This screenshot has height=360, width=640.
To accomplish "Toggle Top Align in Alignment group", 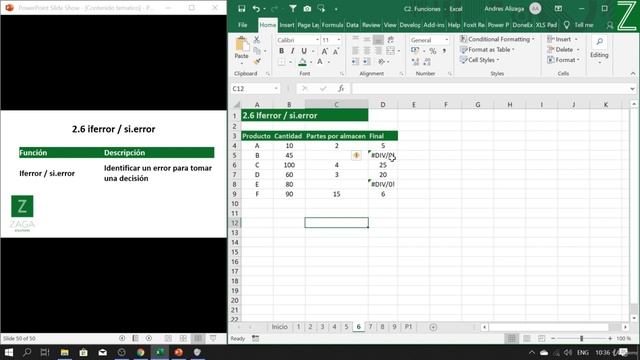I will (x=356, y=40).
